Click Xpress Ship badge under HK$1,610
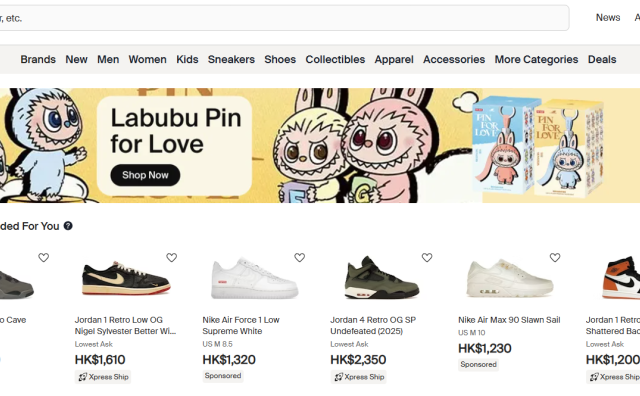Screen dimensions: 640x396 pos(103,377)
